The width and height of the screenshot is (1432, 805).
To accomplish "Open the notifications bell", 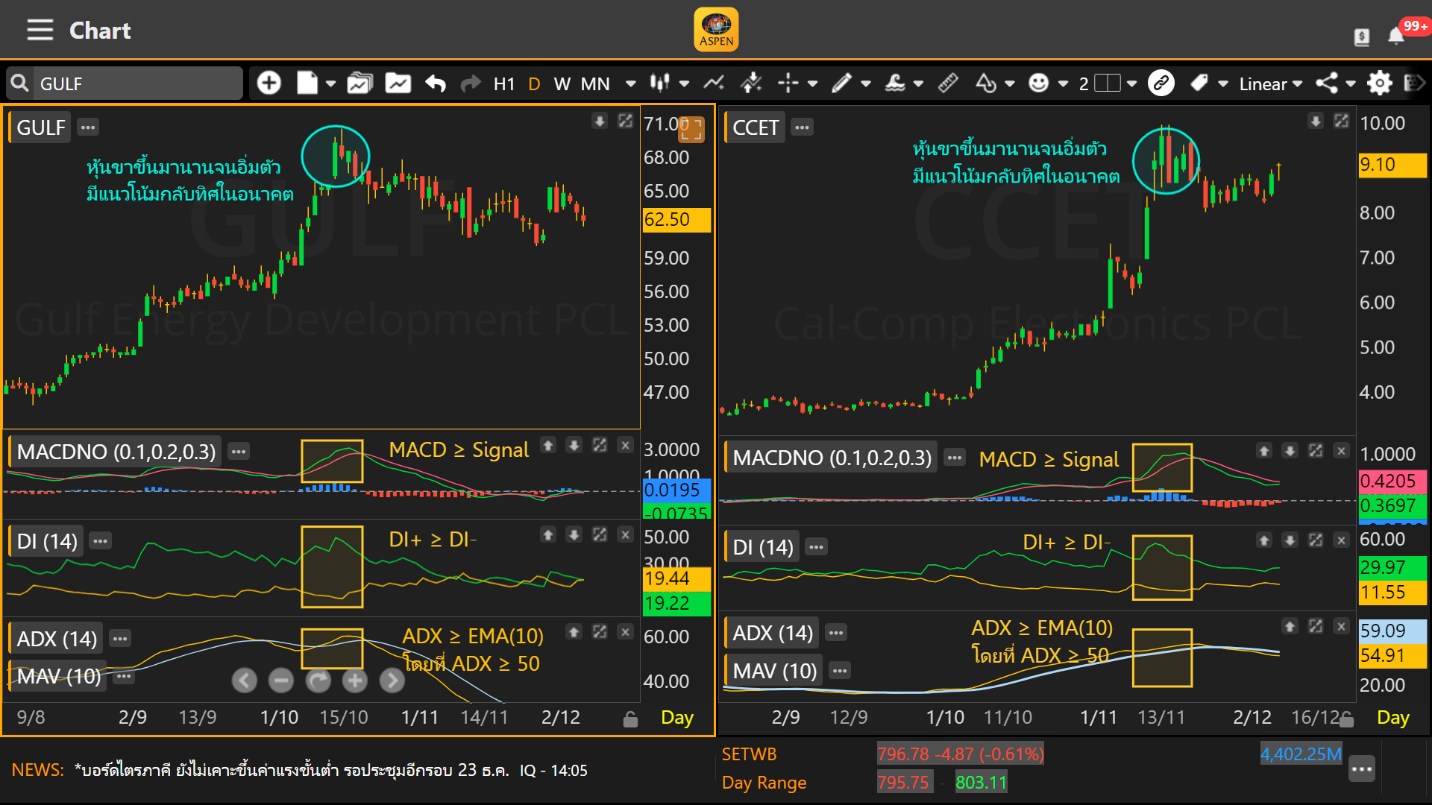I will (1396, 36).
